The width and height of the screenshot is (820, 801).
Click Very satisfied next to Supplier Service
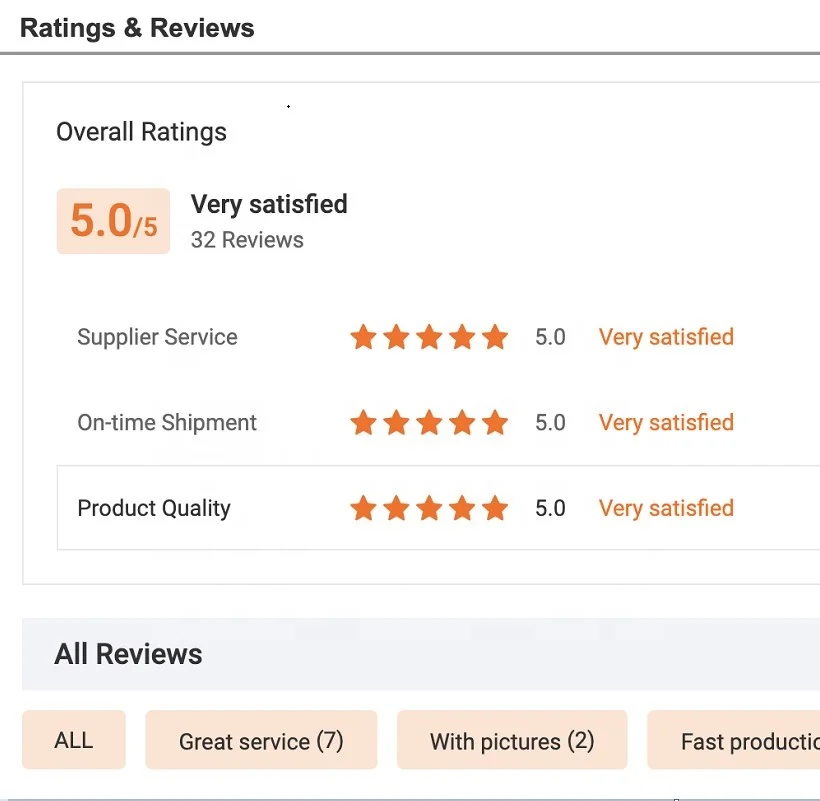666,337
